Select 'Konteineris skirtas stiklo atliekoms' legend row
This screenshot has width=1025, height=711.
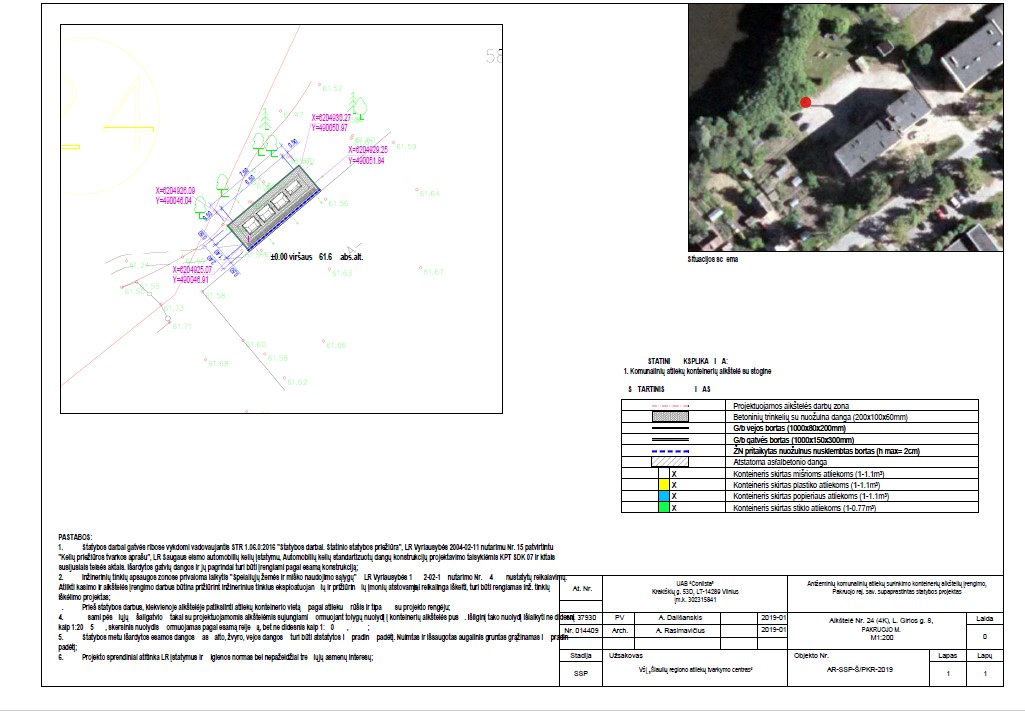799,507
